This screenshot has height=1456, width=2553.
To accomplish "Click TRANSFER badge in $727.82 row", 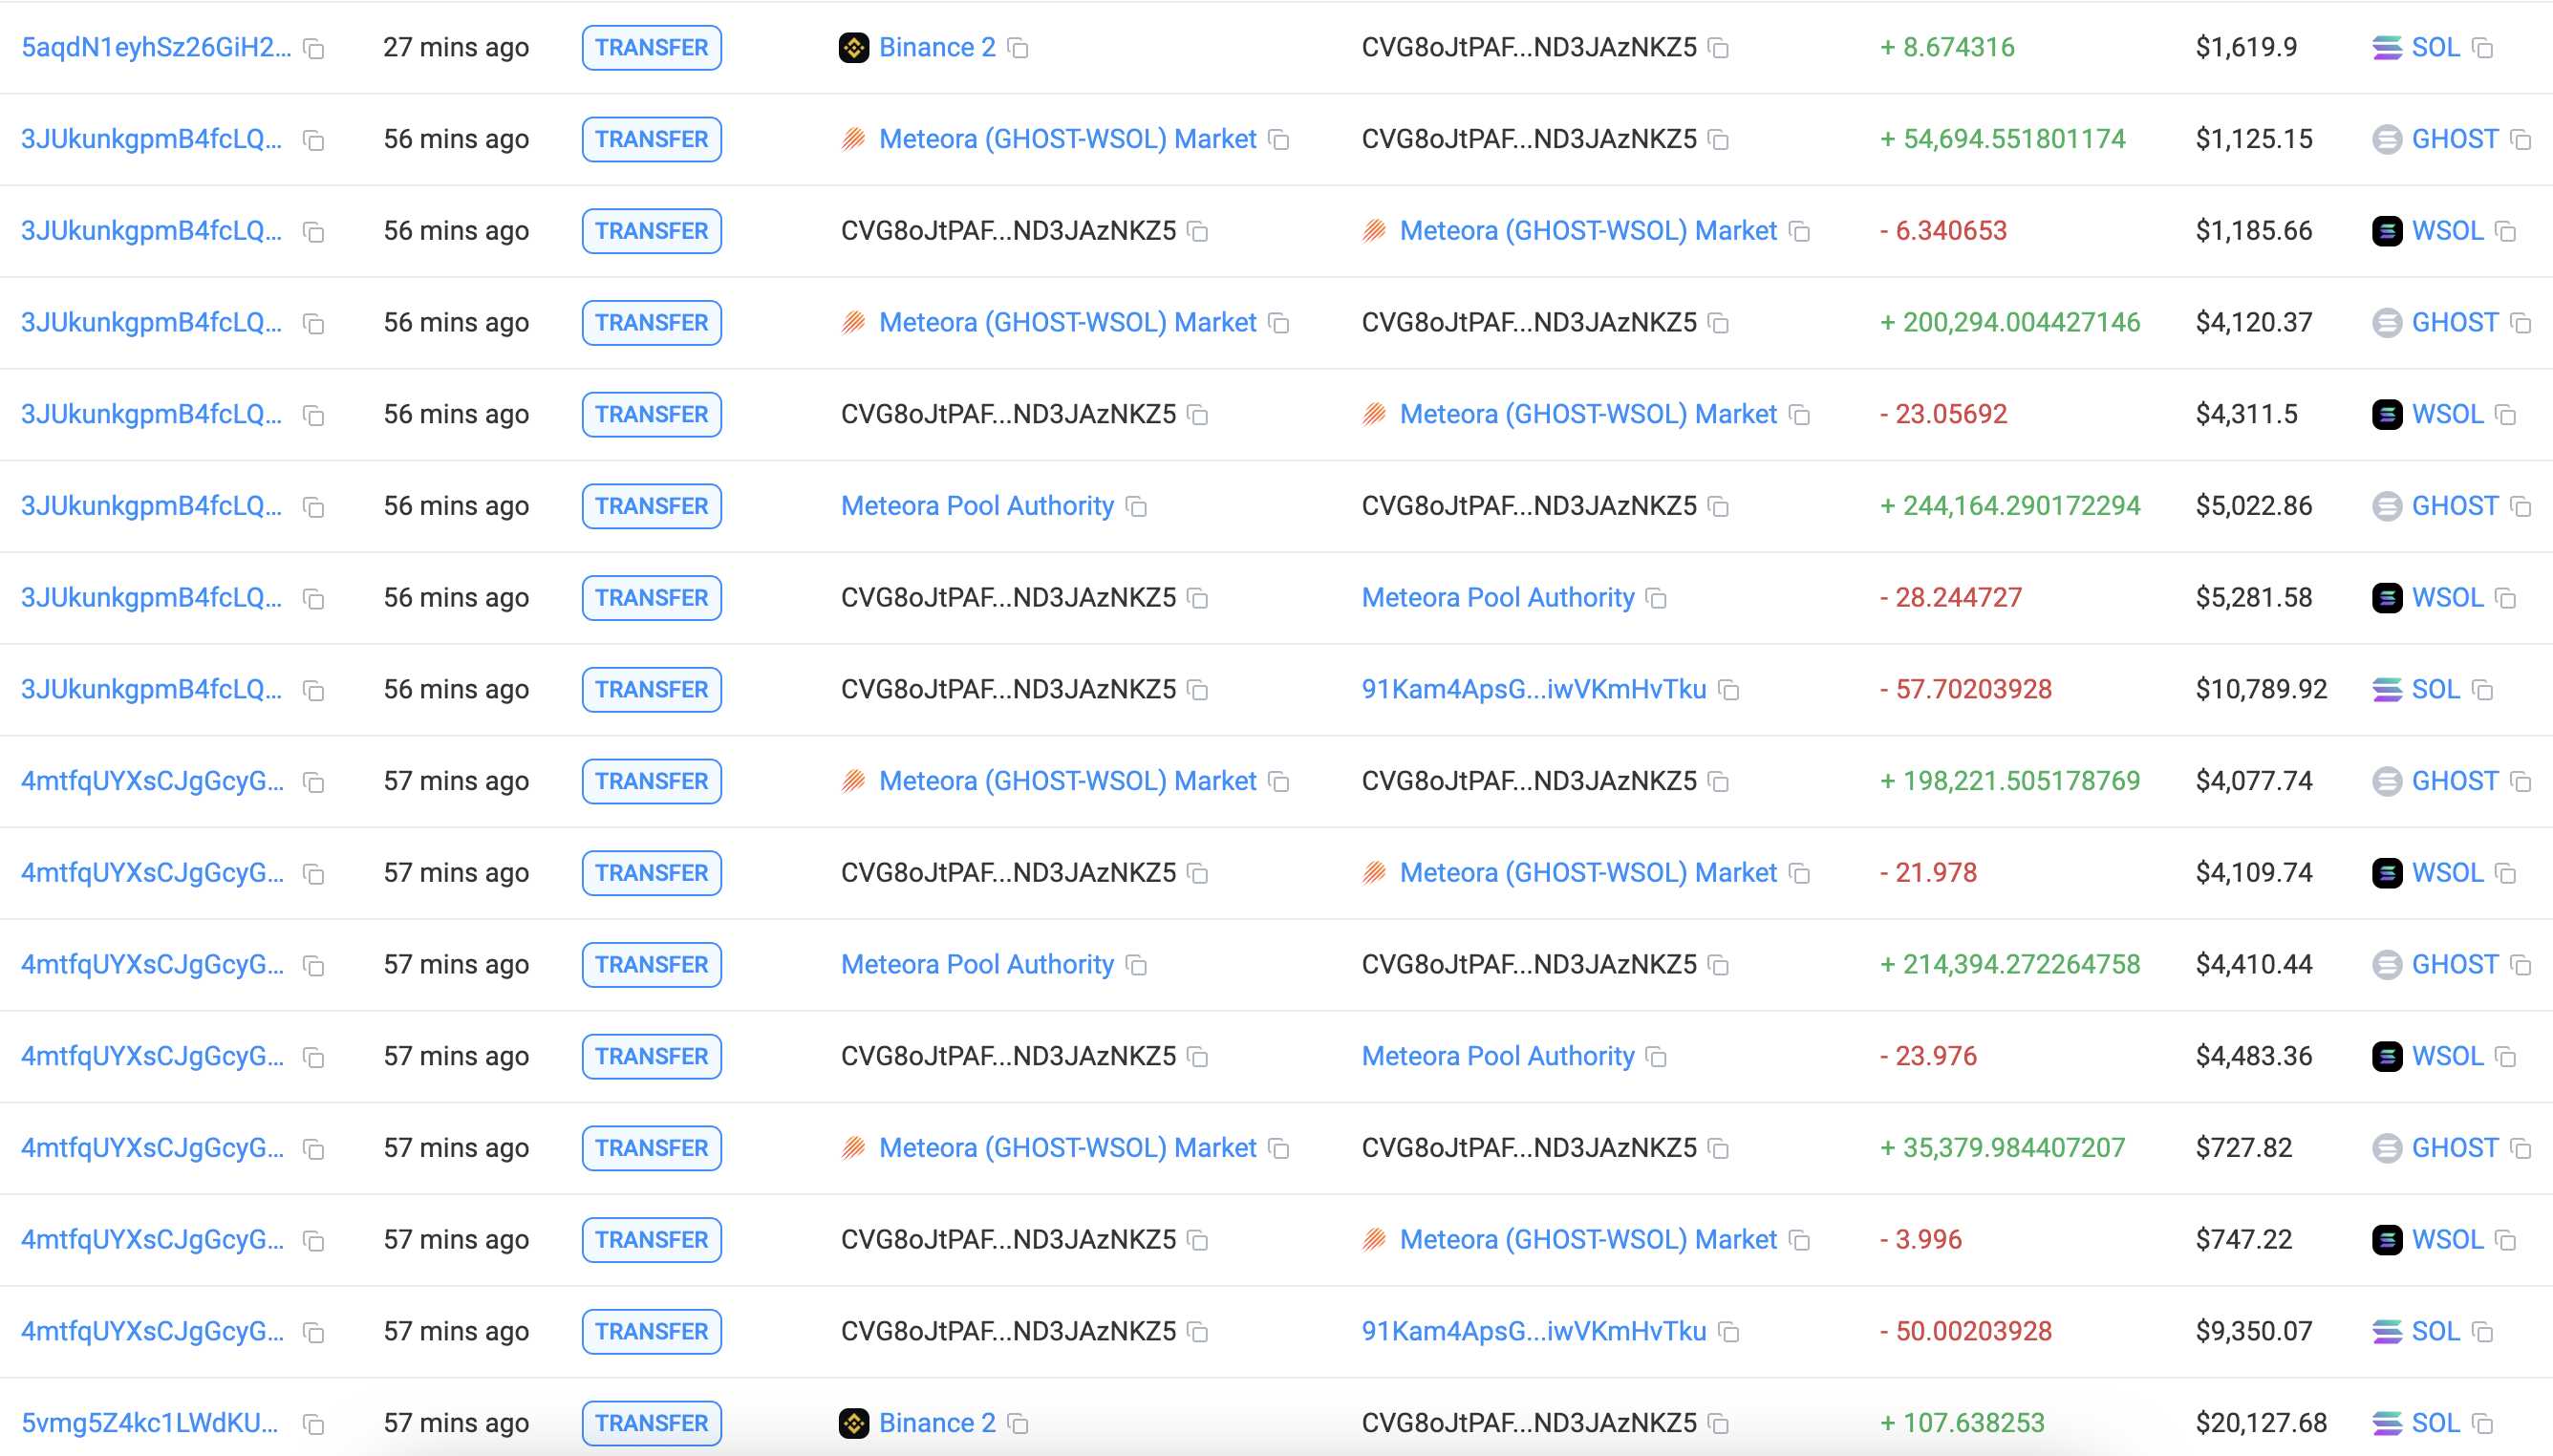I will (x=651, y=1148).
